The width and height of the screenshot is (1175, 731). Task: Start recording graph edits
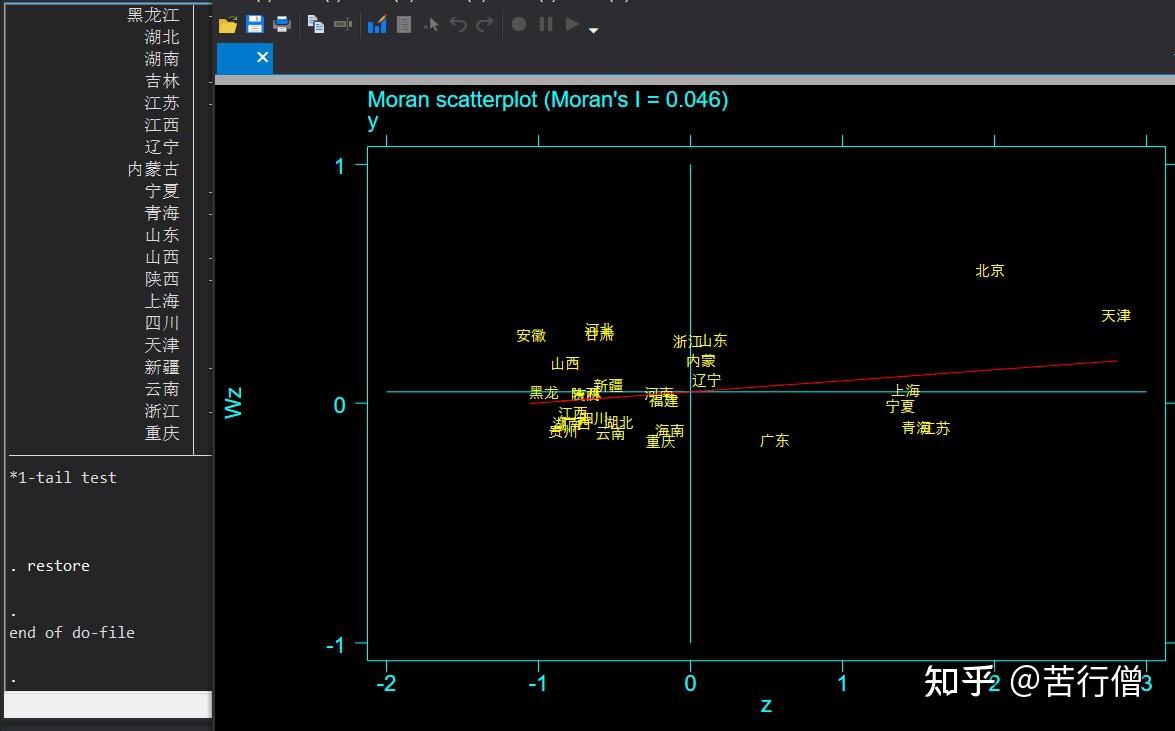pos(519,24)
